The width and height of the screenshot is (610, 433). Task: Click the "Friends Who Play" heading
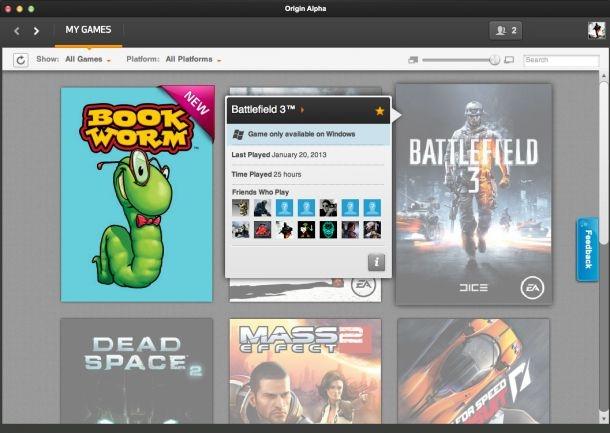(x=260, y=192)
